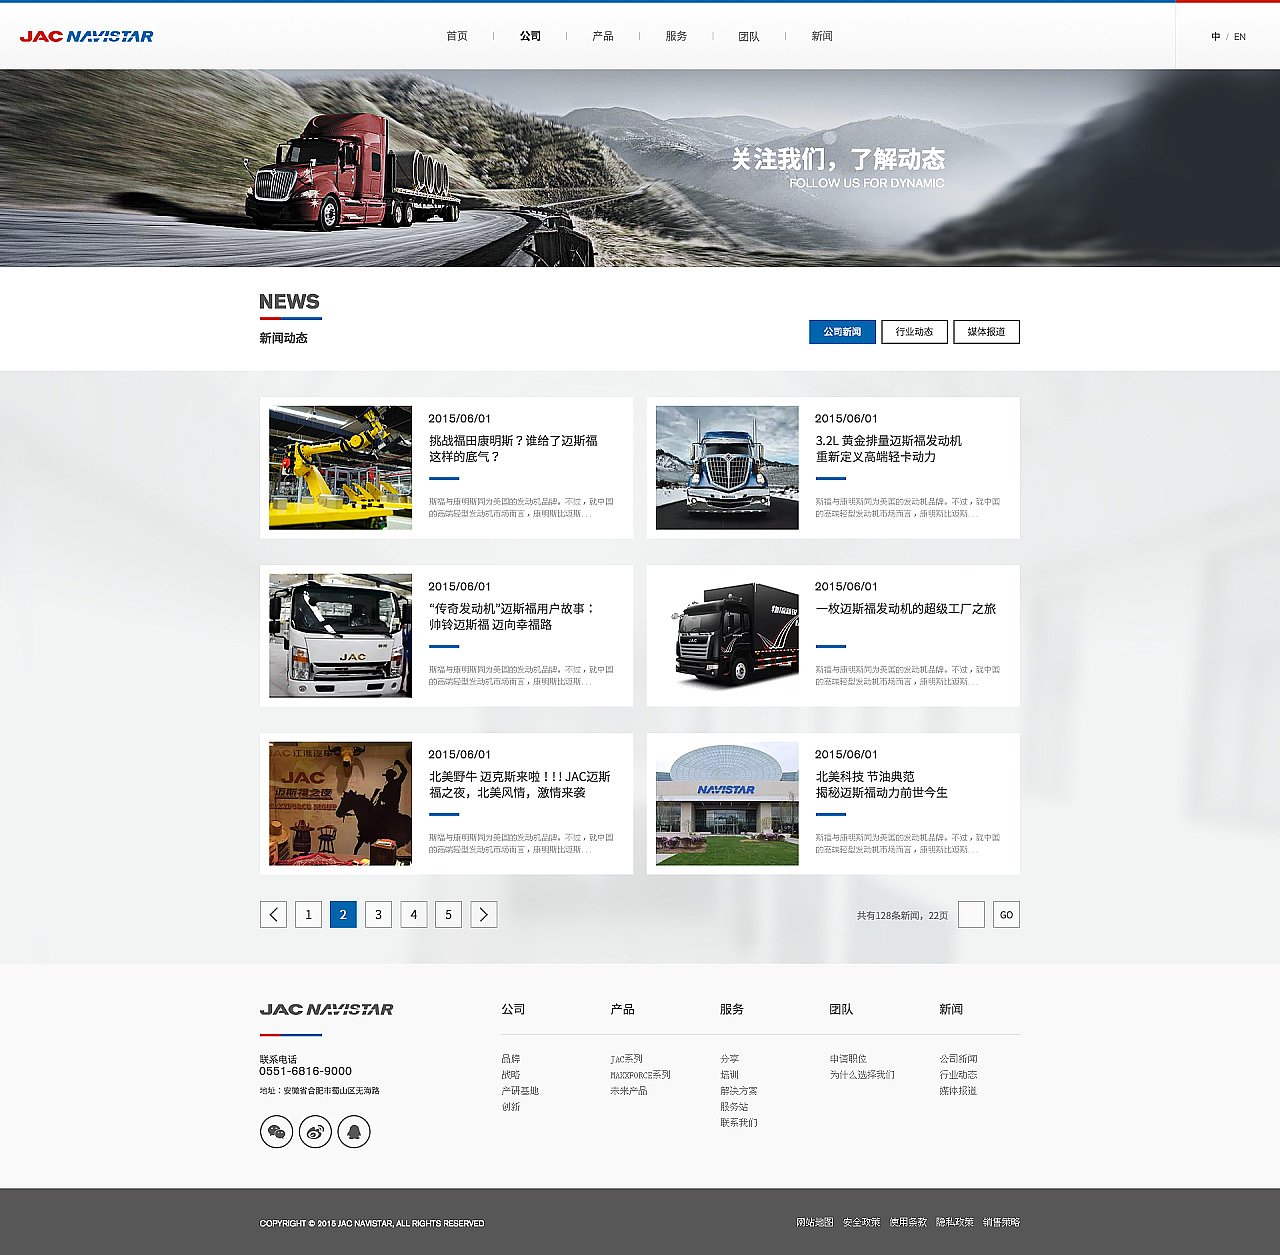Screen dimensions: 1280x1255
Task: Go to page 5 in pagination
Action: click(448, 915)
